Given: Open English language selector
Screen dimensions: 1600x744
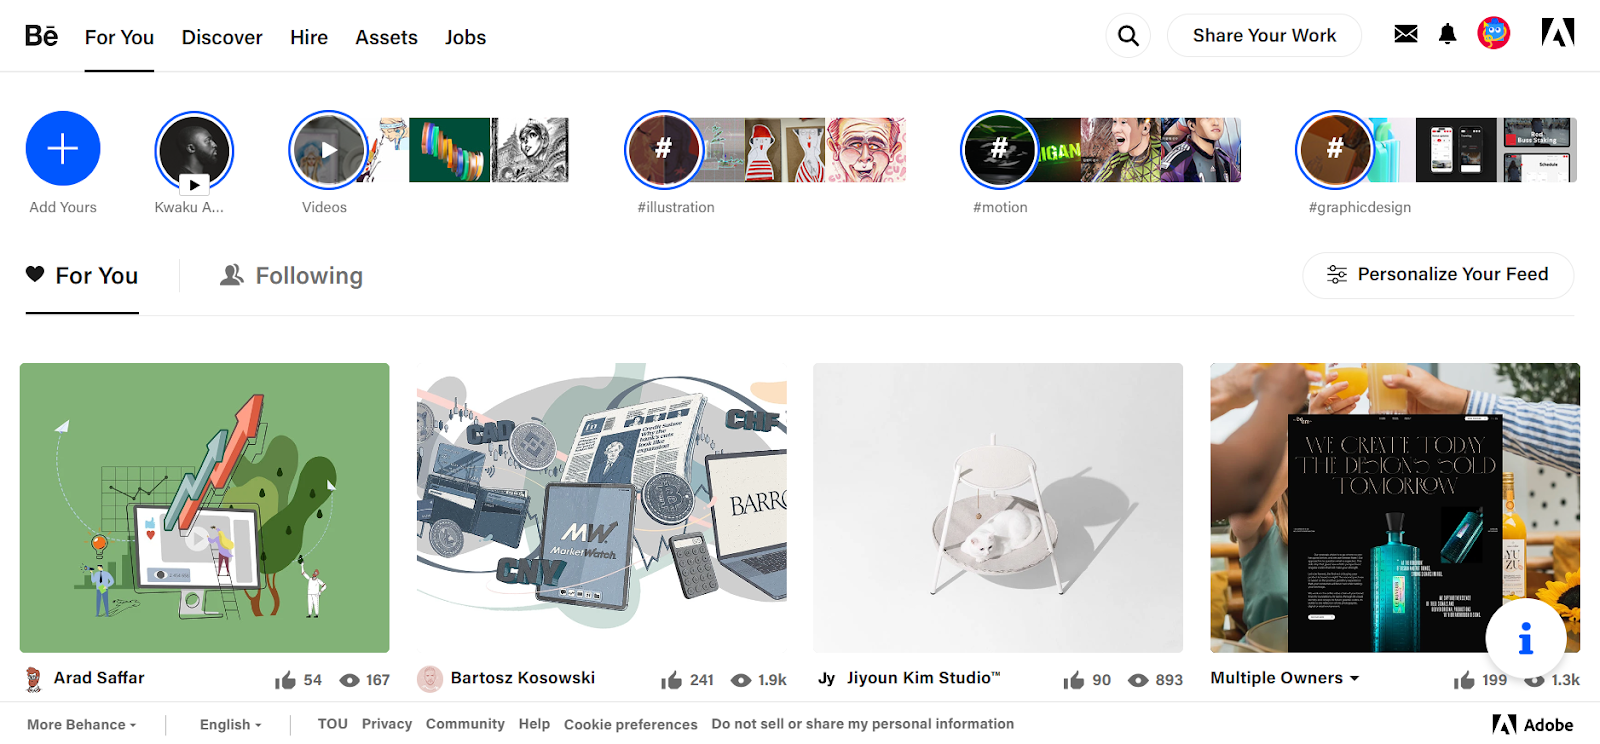Looking at the screenshot, I should (231, 725).
